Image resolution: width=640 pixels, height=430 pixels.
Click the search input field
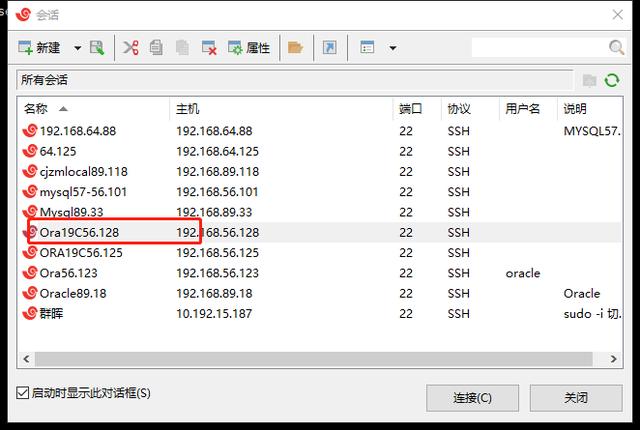(539, 48)
